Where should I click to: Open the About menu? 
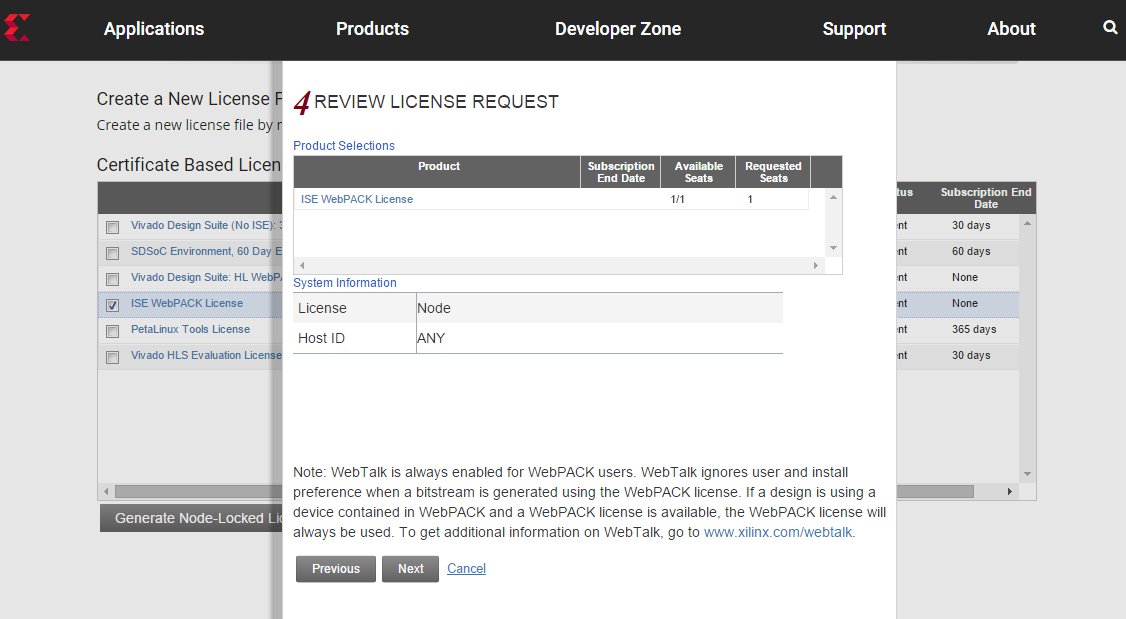[1011, 29]
